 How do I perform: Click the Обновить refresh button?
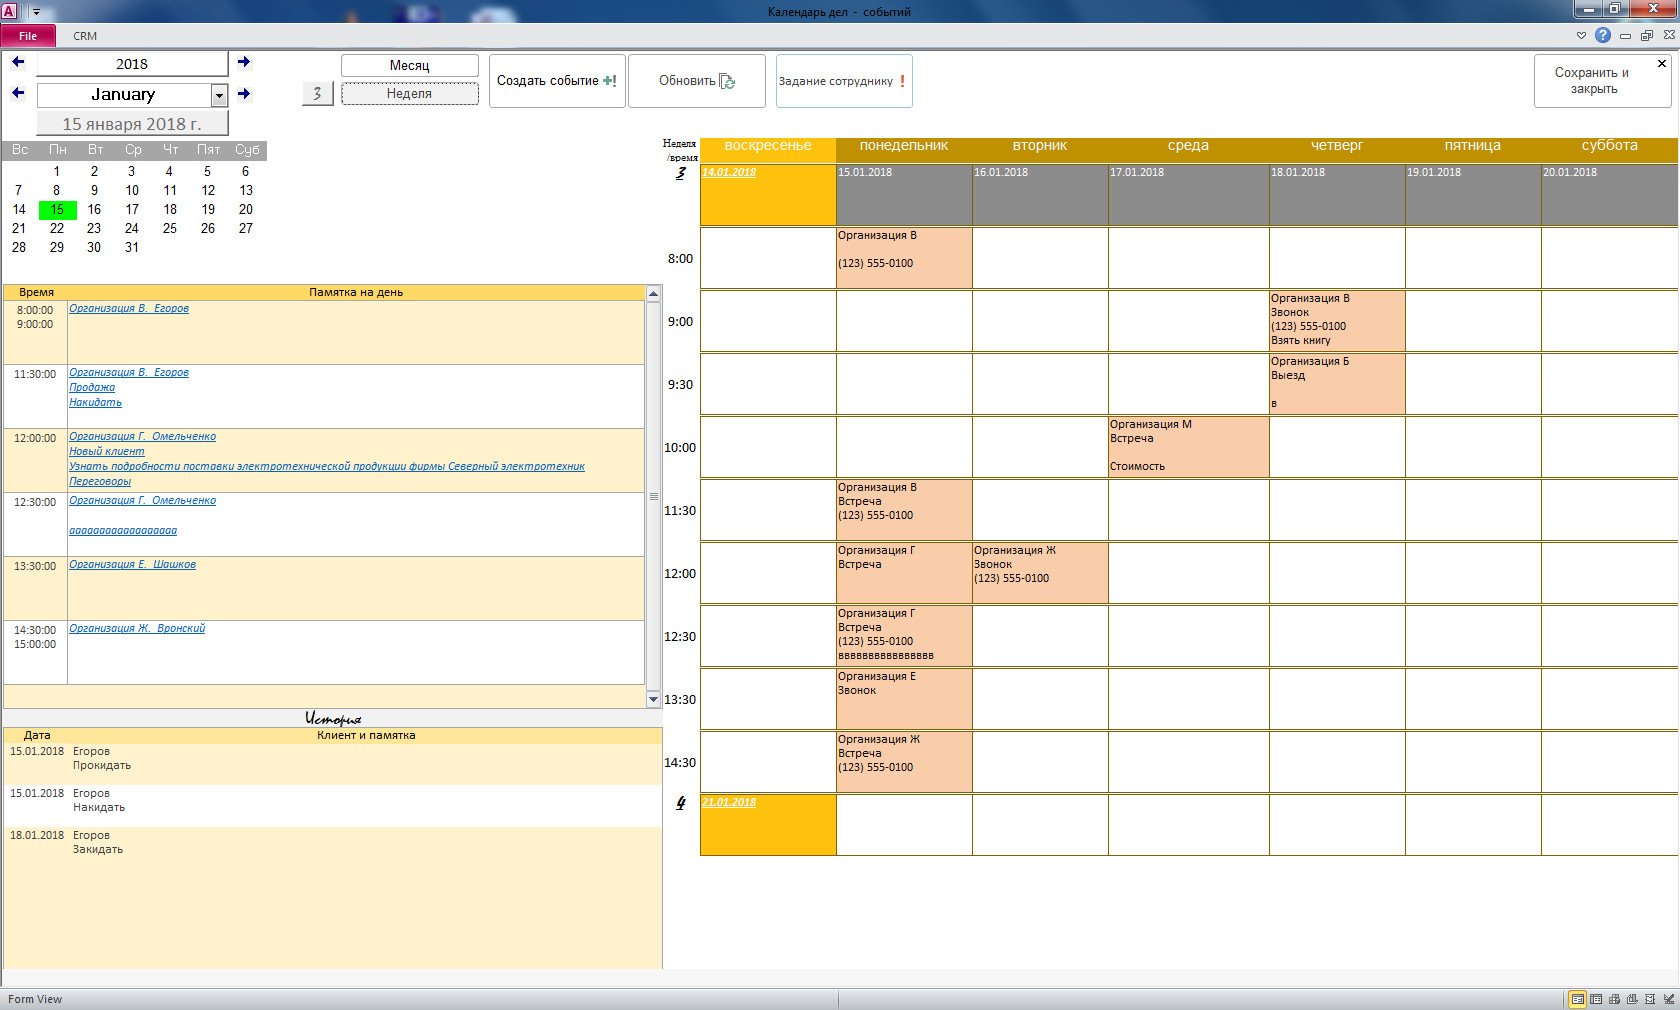[697, 81]
